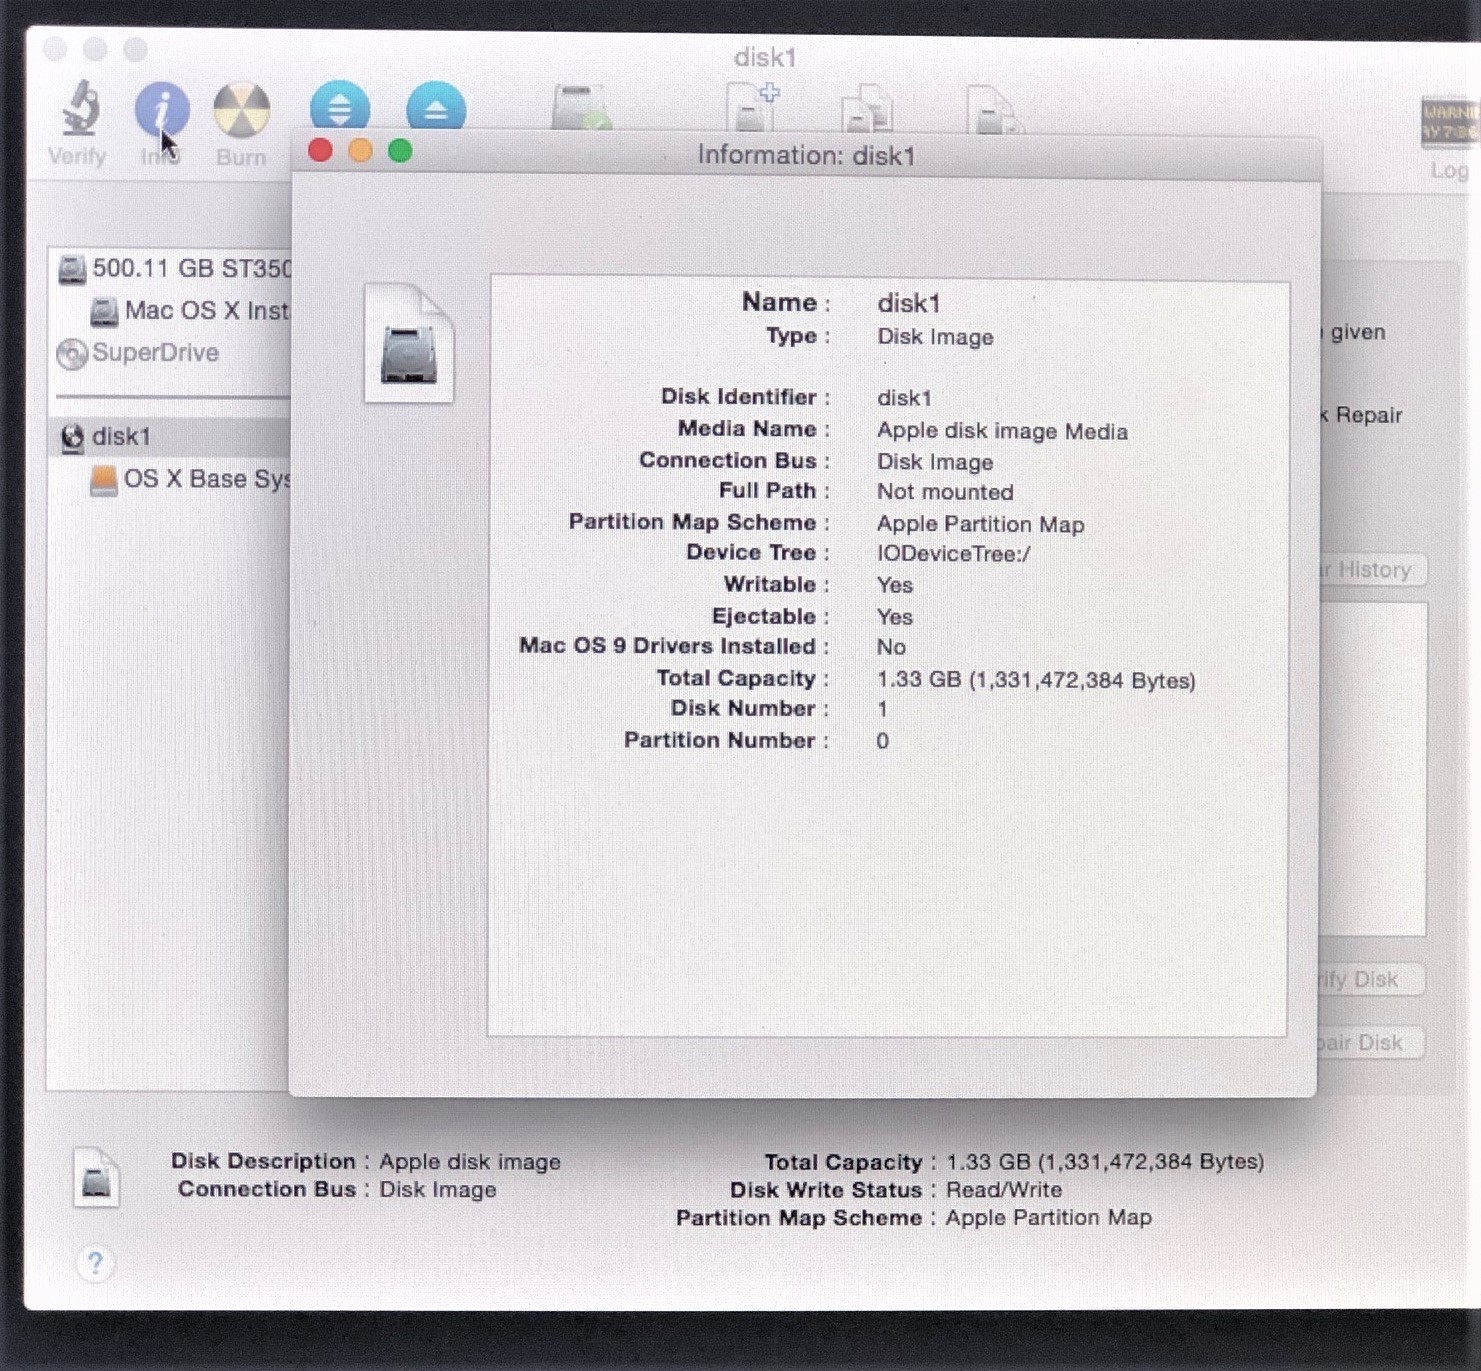The image size is (1481, 1371).
Task: Click the Name value disk1 in Information window
Action: click(908, 303)
